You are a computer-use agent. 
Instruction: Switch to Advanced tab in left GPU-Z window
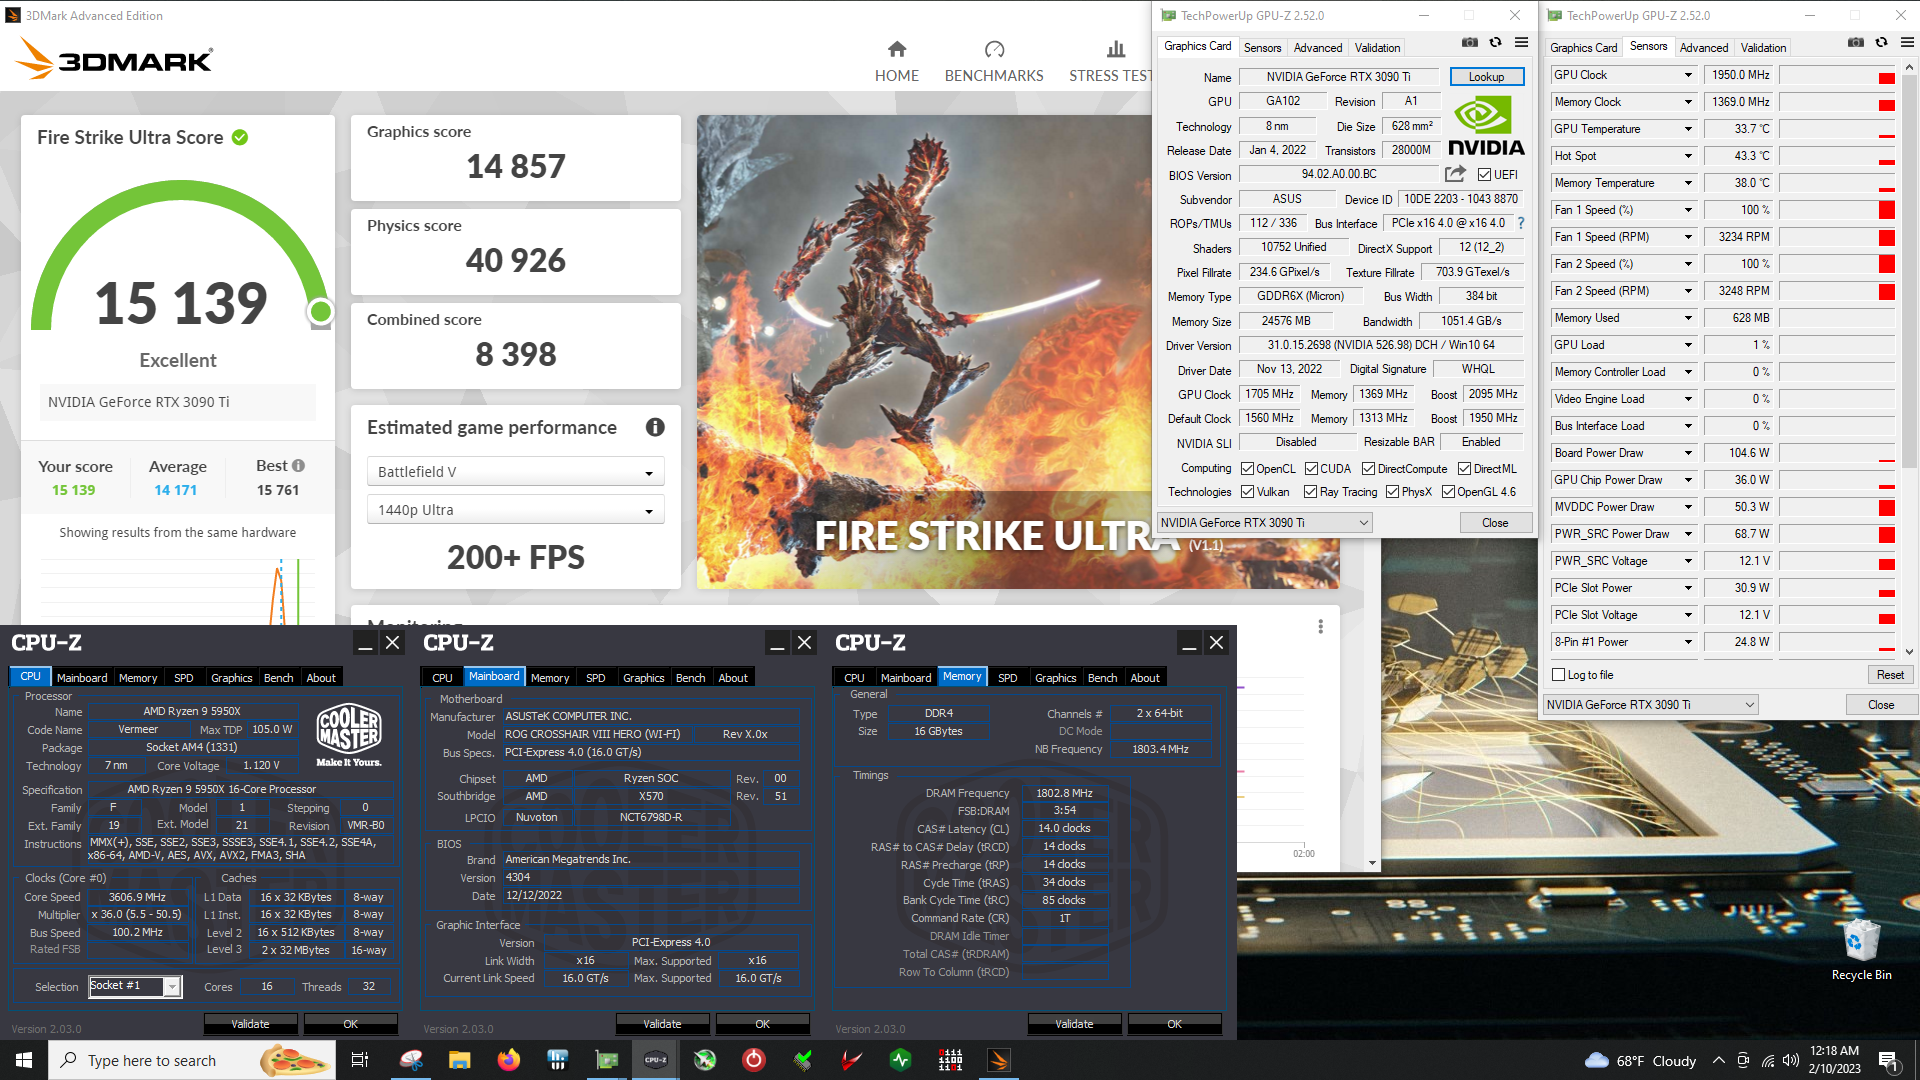click(1318, 48)
